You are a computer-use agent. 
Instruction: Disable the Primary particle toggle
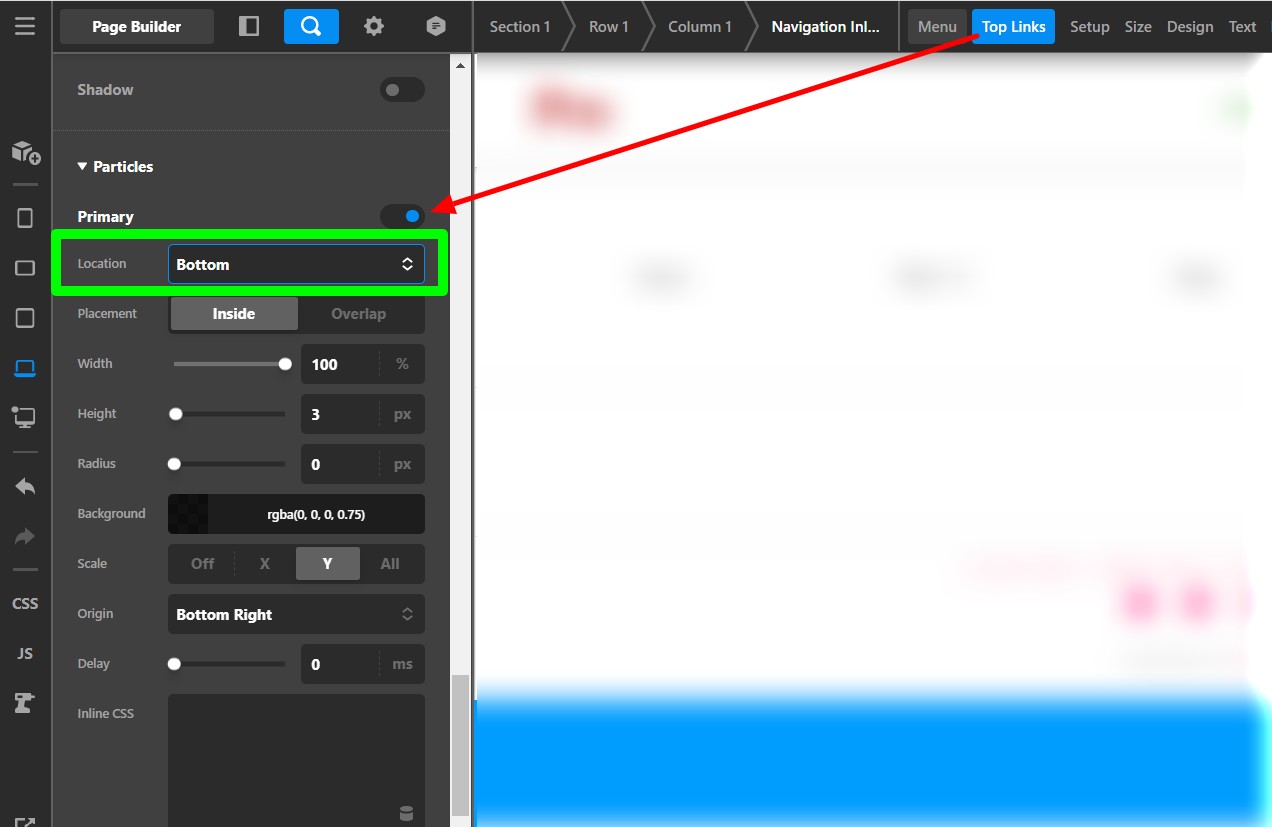pyautogui.click(x=402, y=216)
